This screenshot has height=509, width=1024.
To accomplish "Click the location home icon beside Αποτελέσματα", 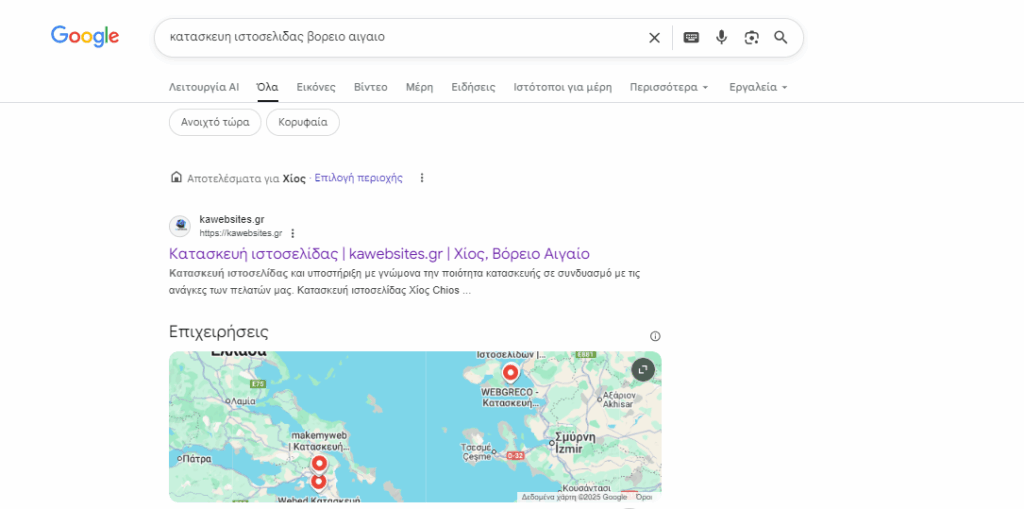I will click(176, 177).
